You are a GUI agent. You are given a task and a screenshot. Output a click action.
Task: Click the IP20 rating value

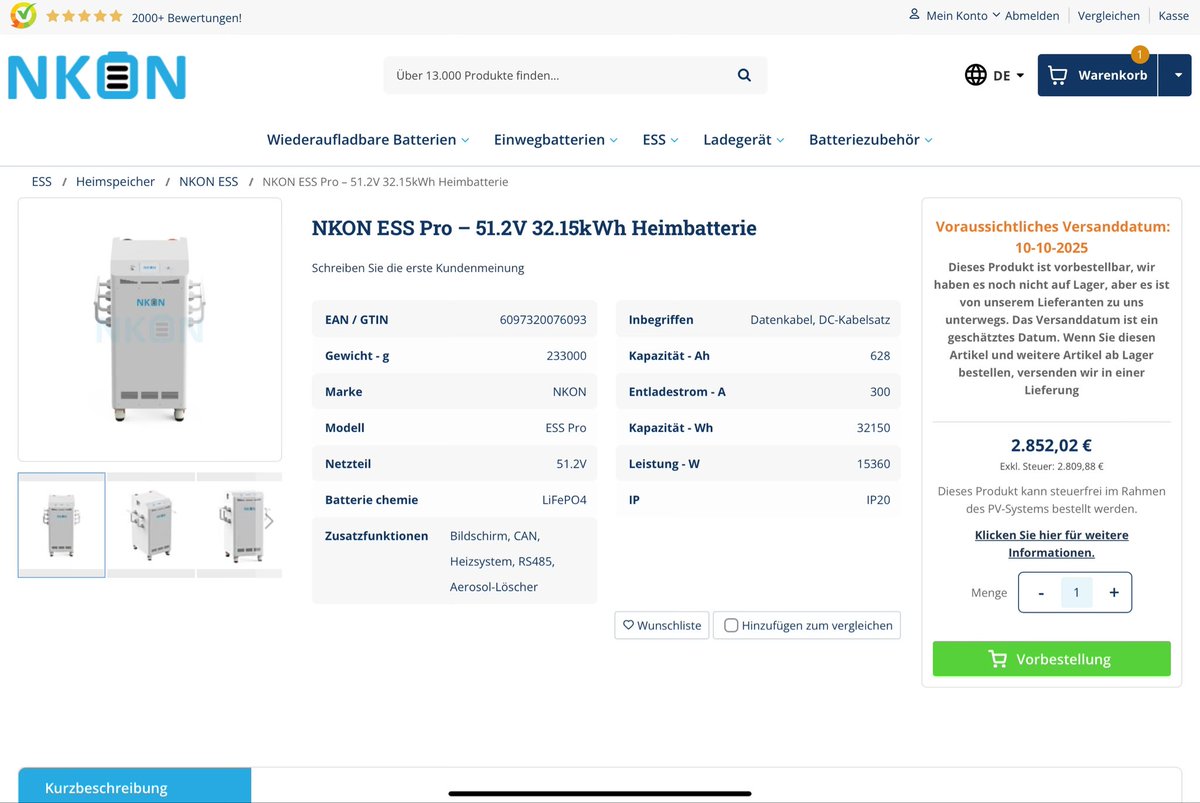pos(878,500)
